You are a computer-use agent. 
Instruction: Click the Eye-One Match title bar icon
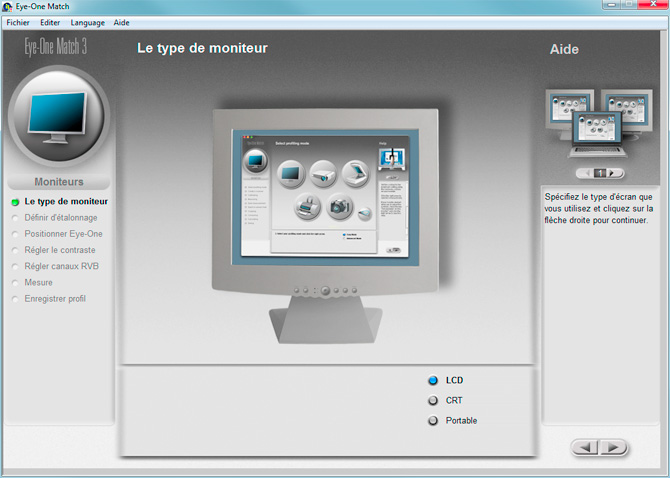point(7,7)
